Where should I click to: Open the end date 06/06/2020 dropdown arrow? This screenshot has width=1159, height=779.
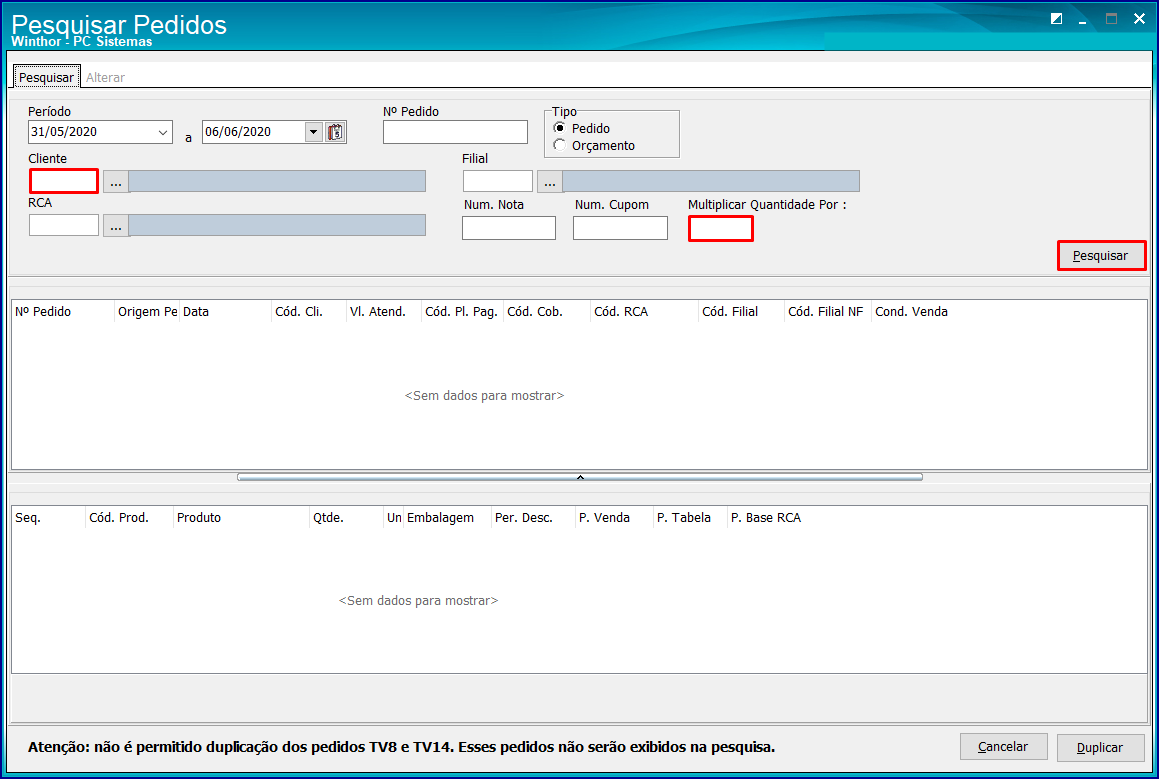tap(313, 132)
